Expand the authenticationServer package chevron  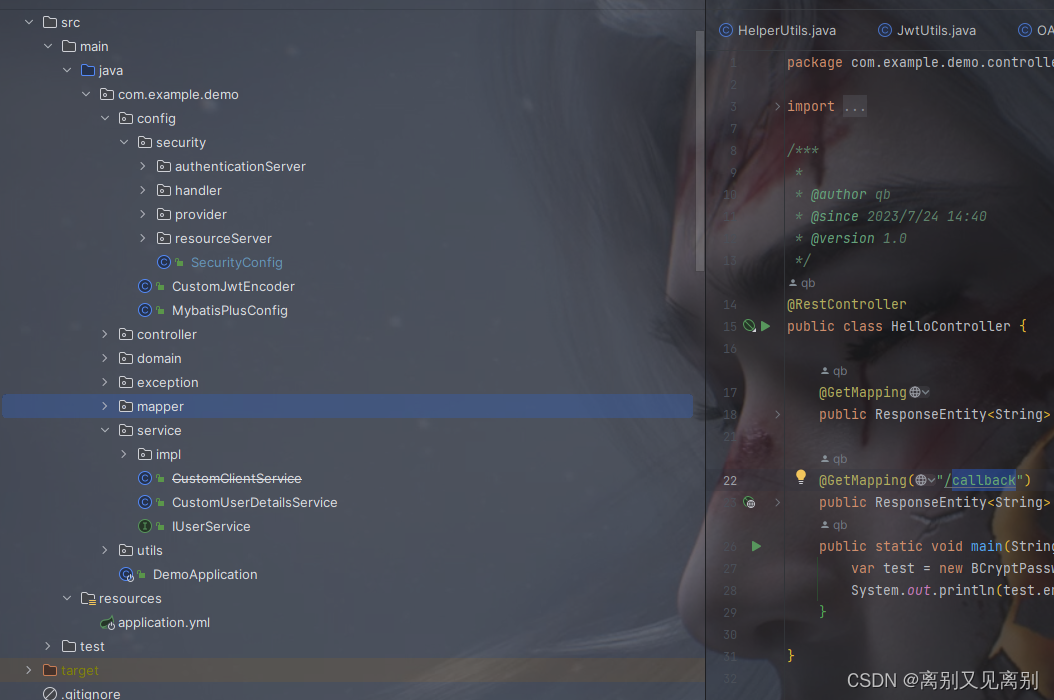[x=143, y=166]
